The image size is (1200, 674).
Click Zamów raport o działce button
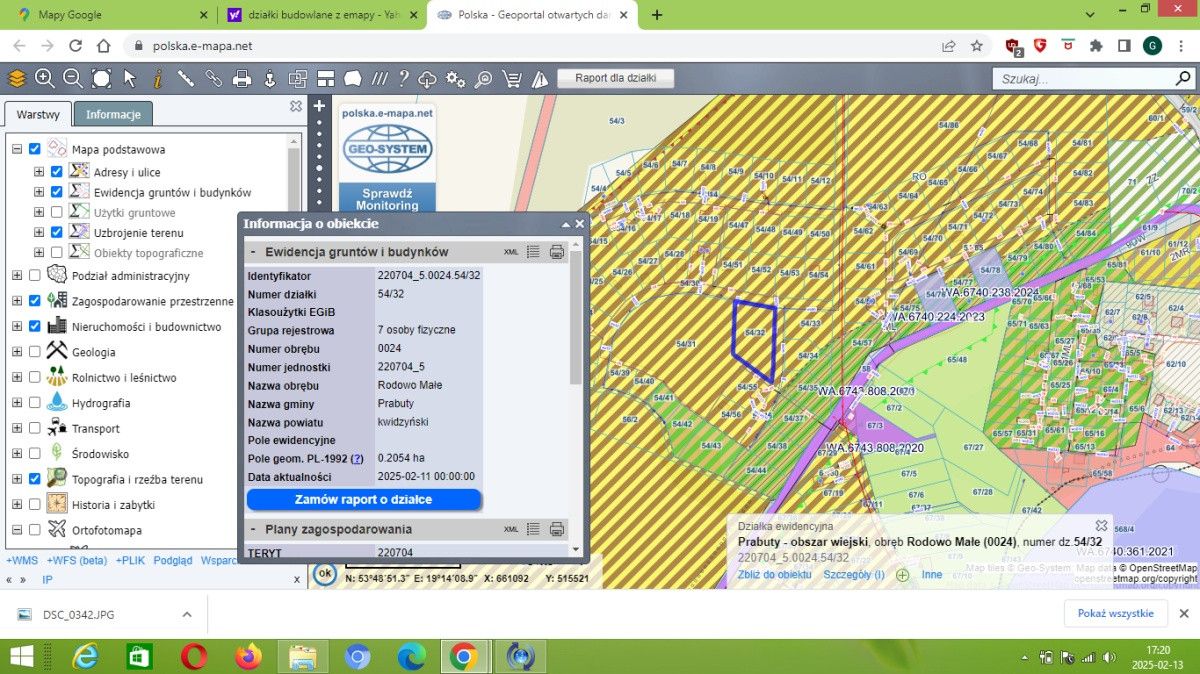pos(363,499)
